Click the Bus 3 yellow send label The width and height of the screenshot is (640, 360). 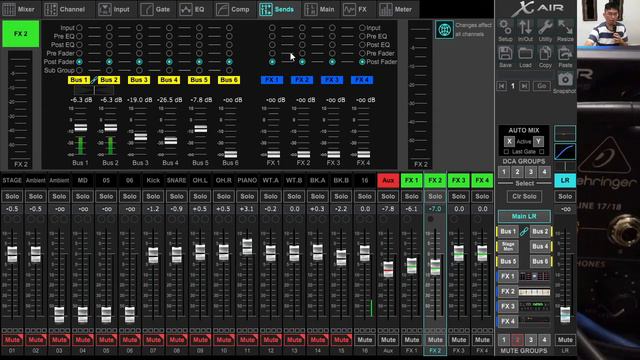(x=139, y=80)
